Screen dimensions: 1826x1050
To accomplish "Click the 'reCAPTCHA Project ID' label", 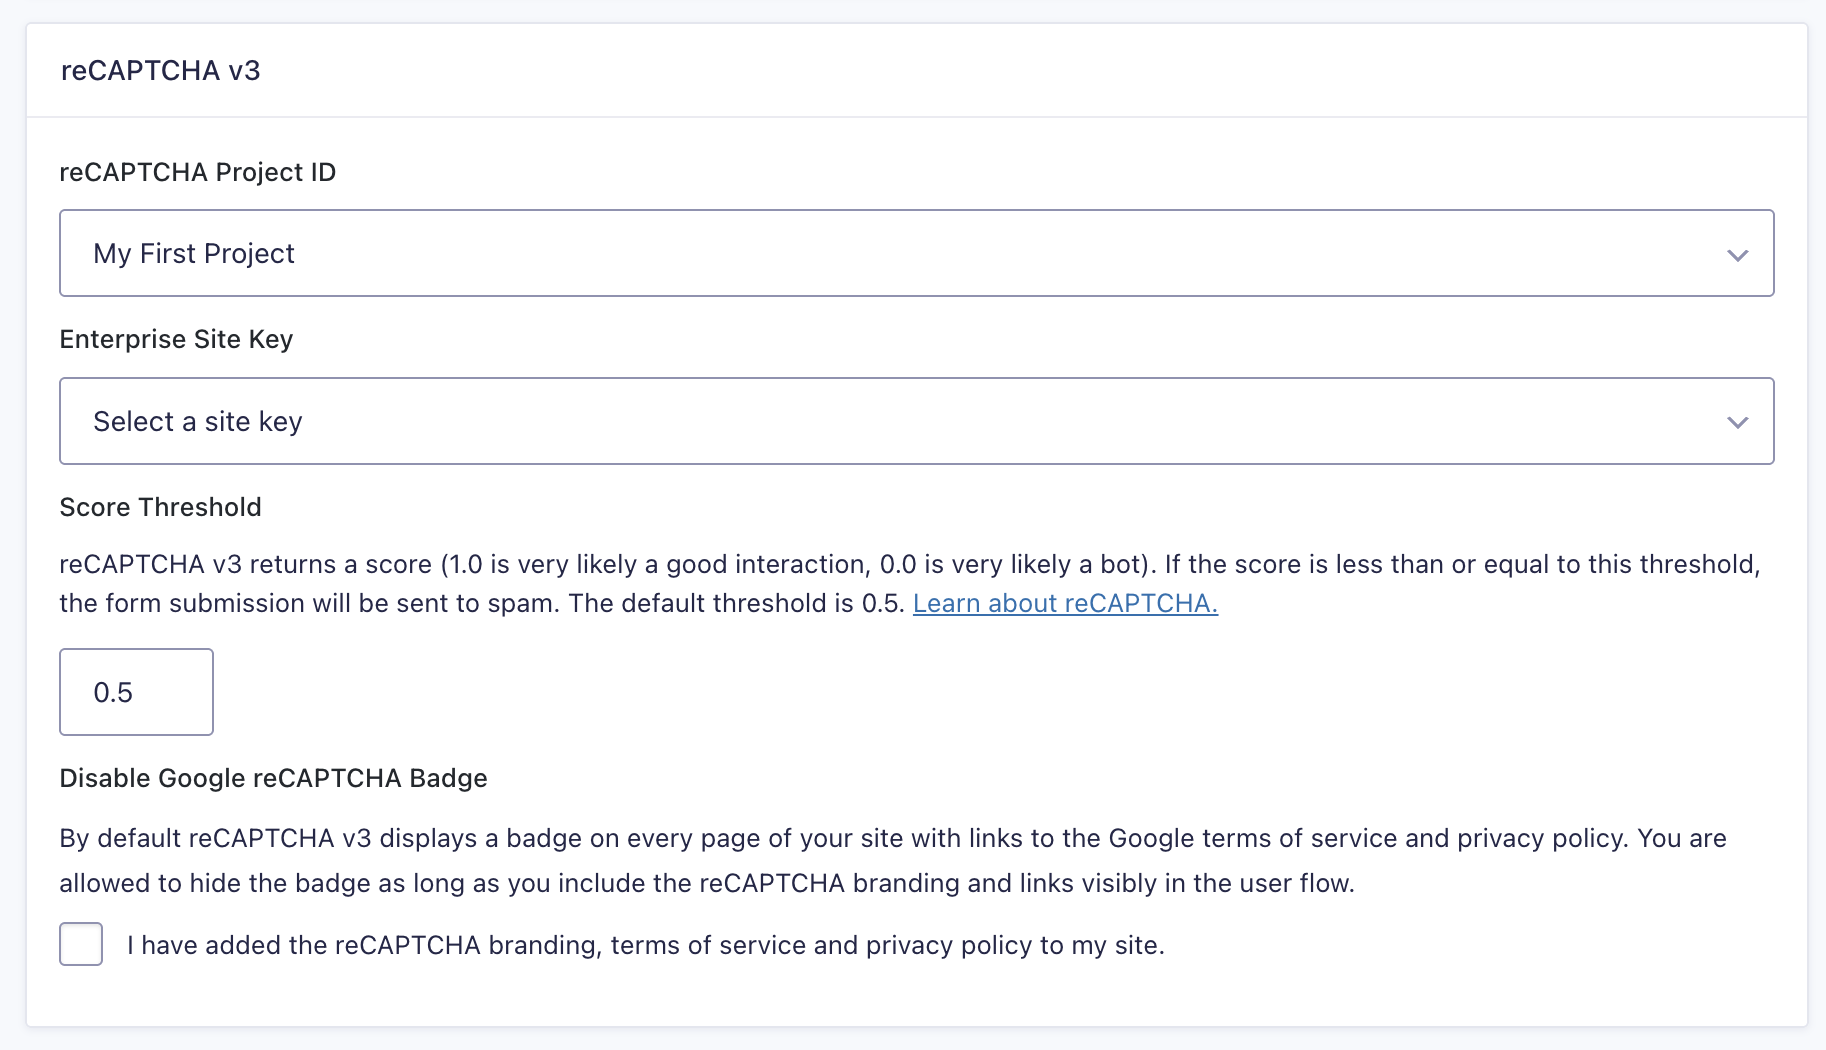I will point(198,172).
